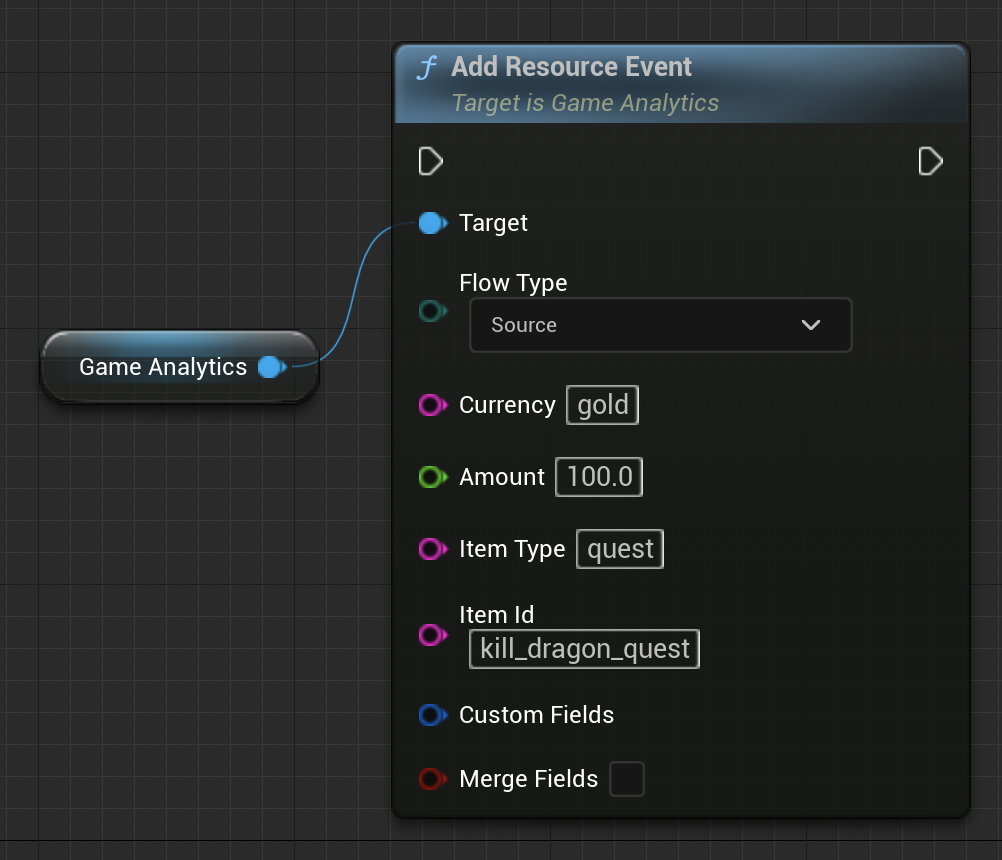Click the input execution pin

click(430, 161)
